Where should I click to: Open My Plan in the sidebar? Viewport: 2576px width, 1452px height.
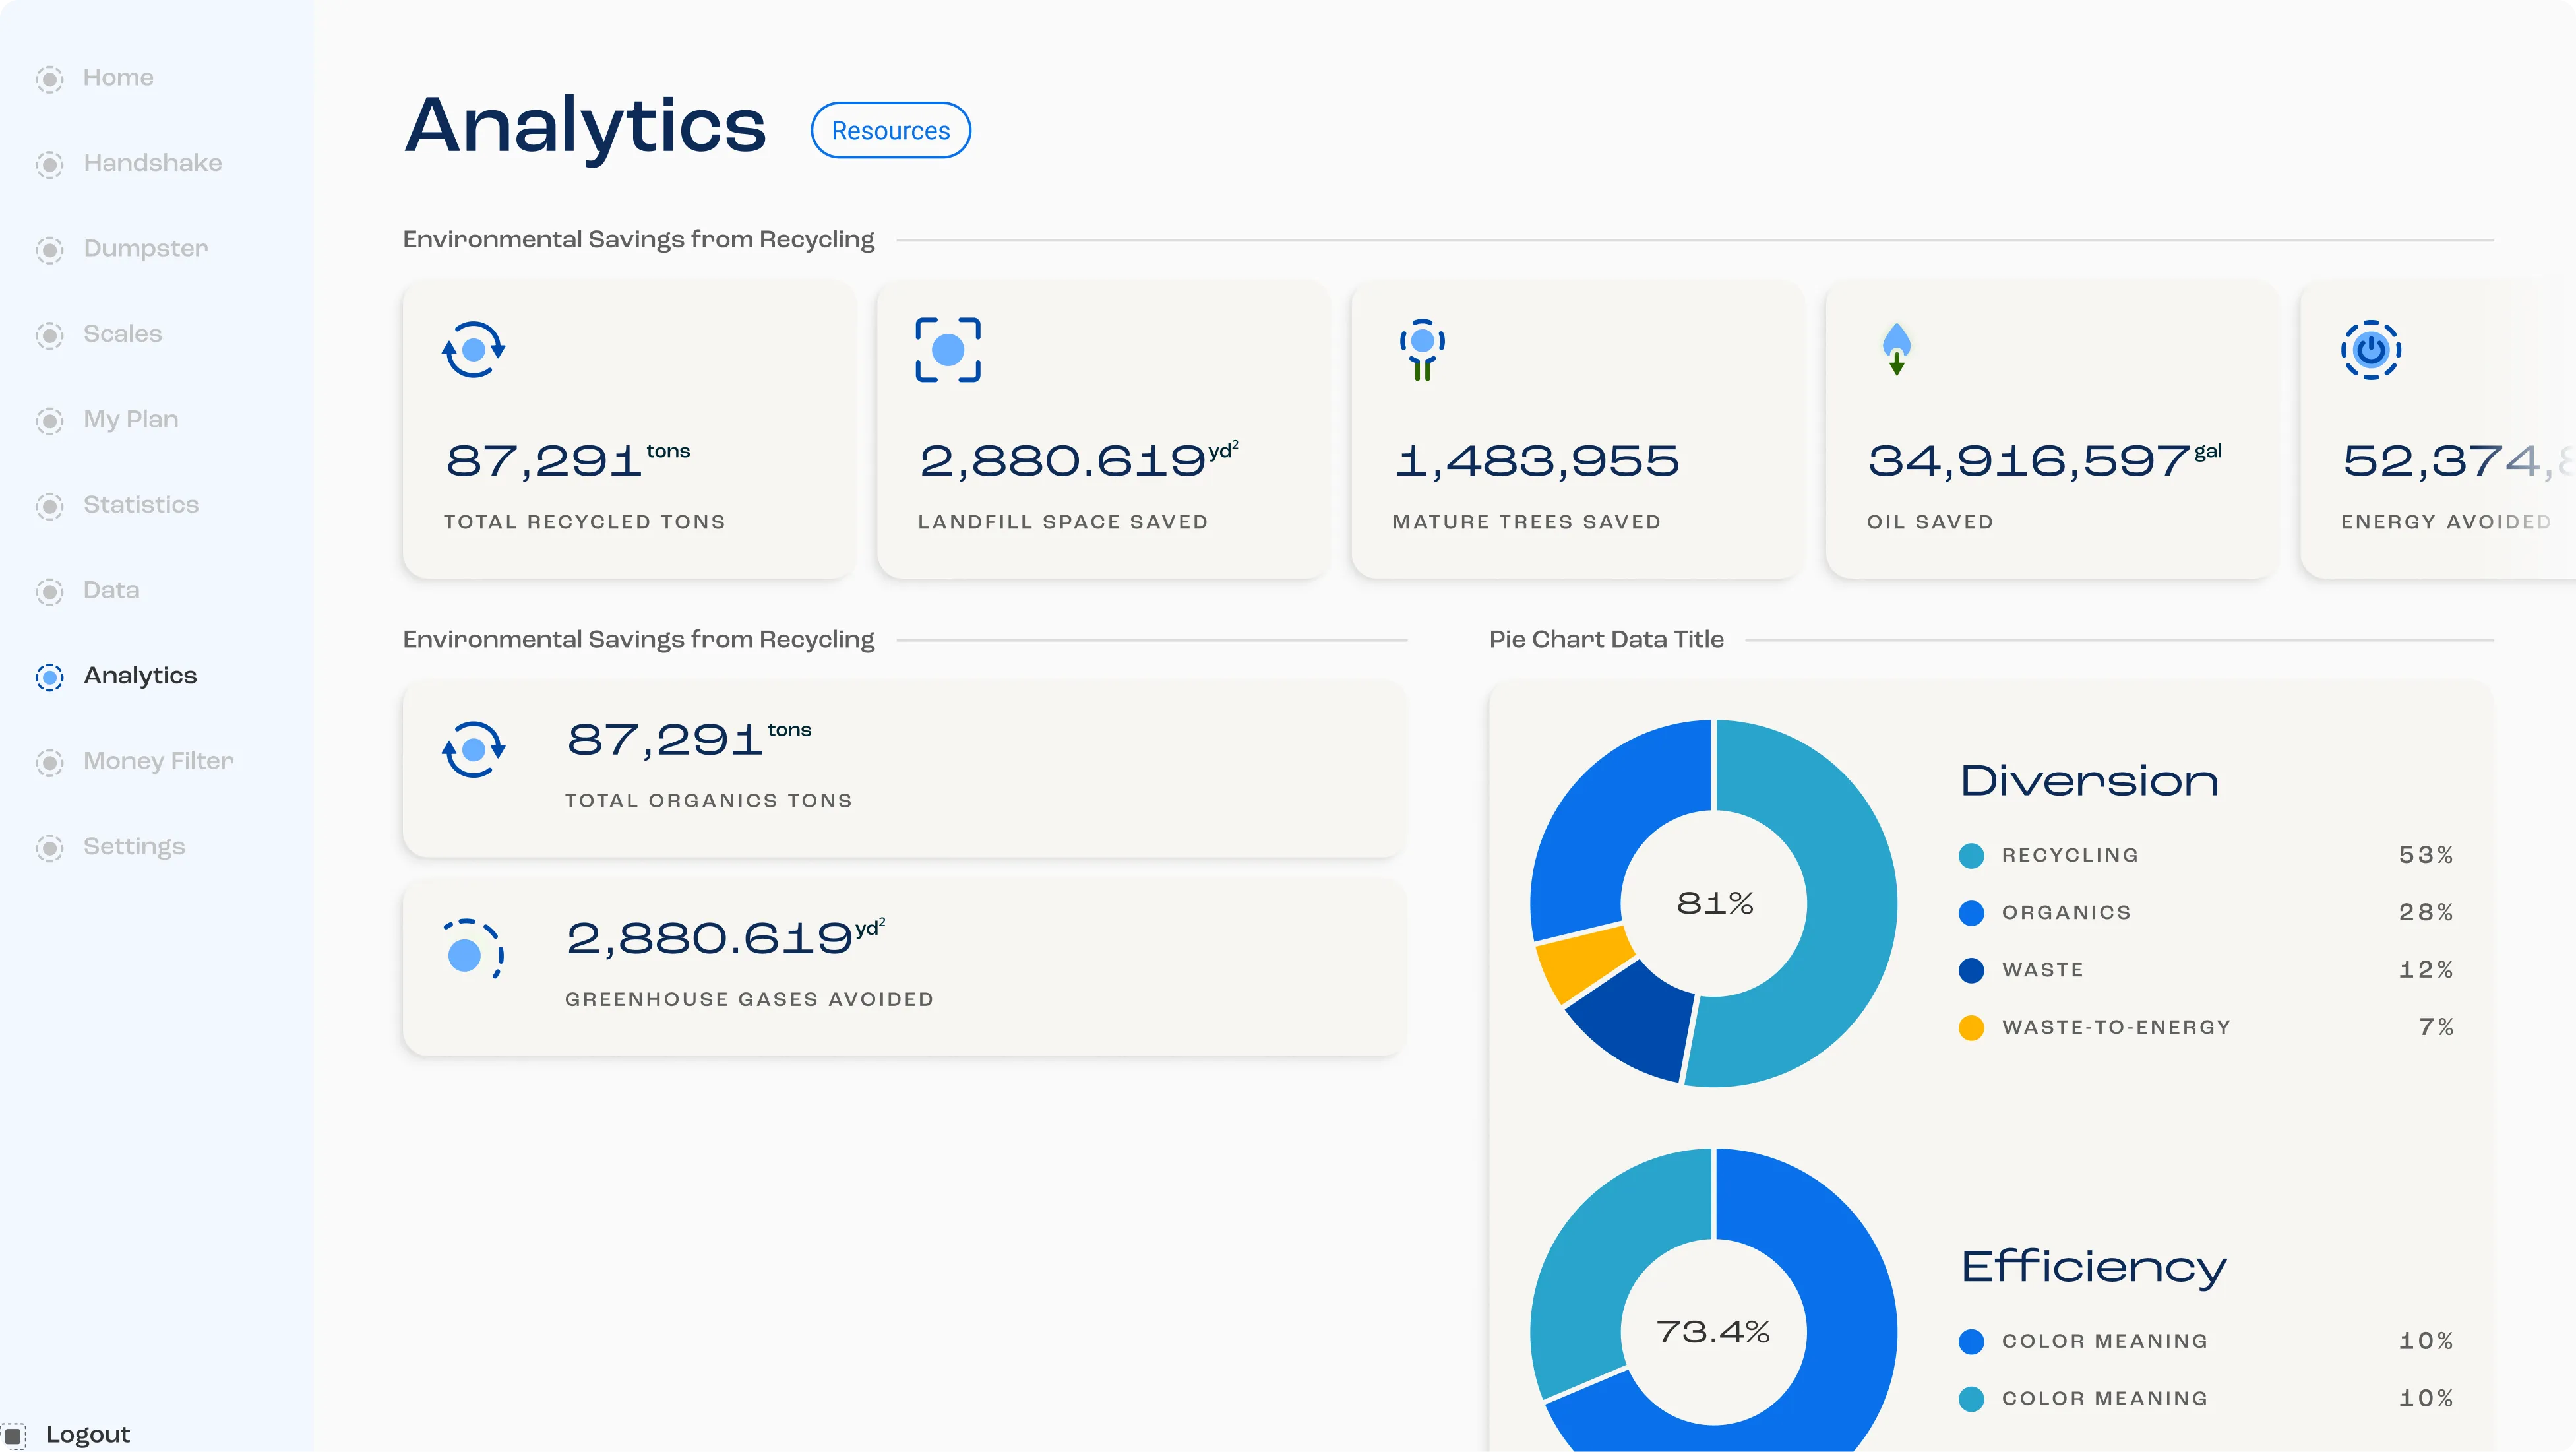coord(131,420)
